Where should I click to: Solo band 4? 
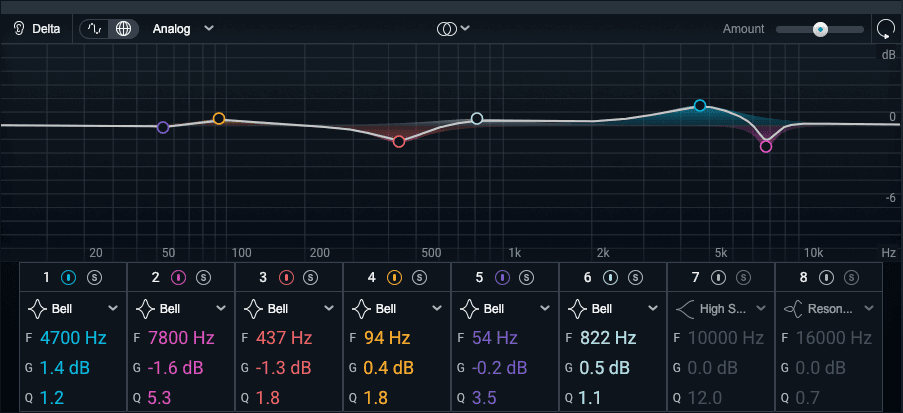pos(419,278)
